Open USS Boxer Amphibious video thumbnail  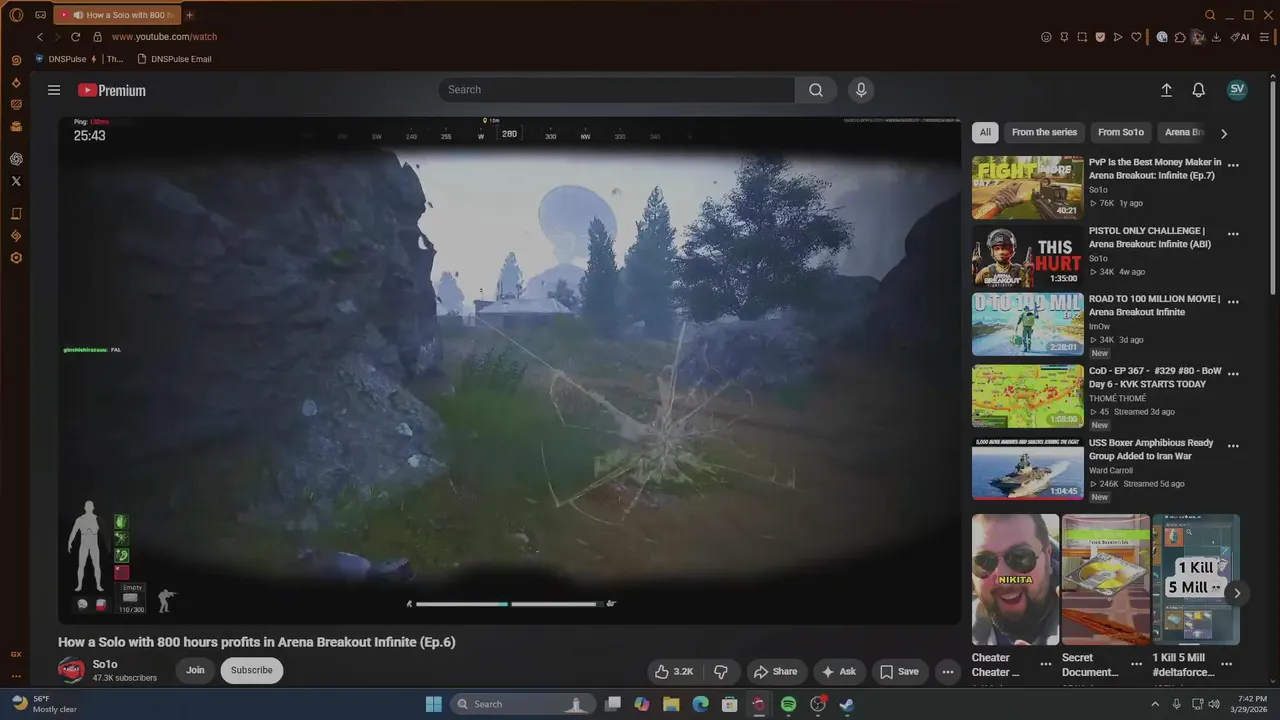[1027, 468]
